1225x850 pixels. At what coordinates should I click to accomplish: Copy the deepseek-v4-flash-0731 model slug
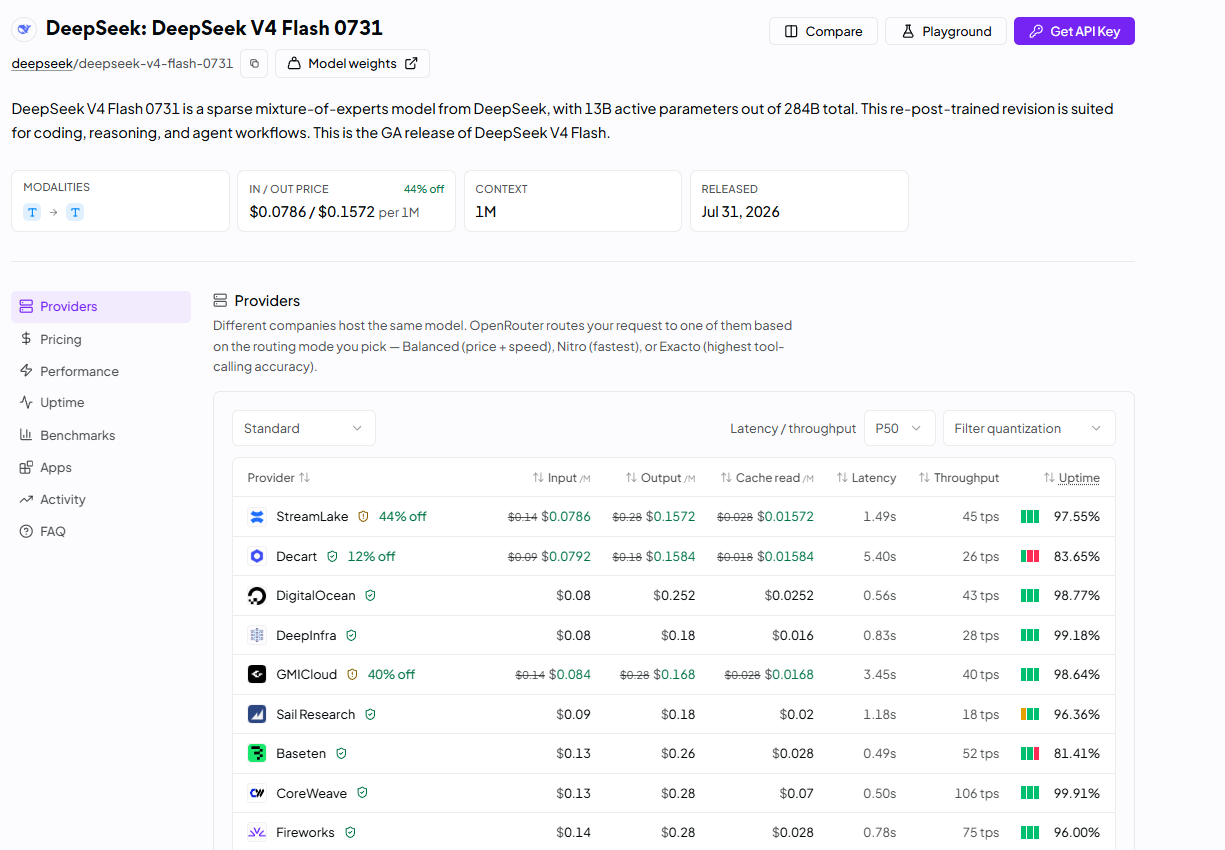[x=254, y=63]
